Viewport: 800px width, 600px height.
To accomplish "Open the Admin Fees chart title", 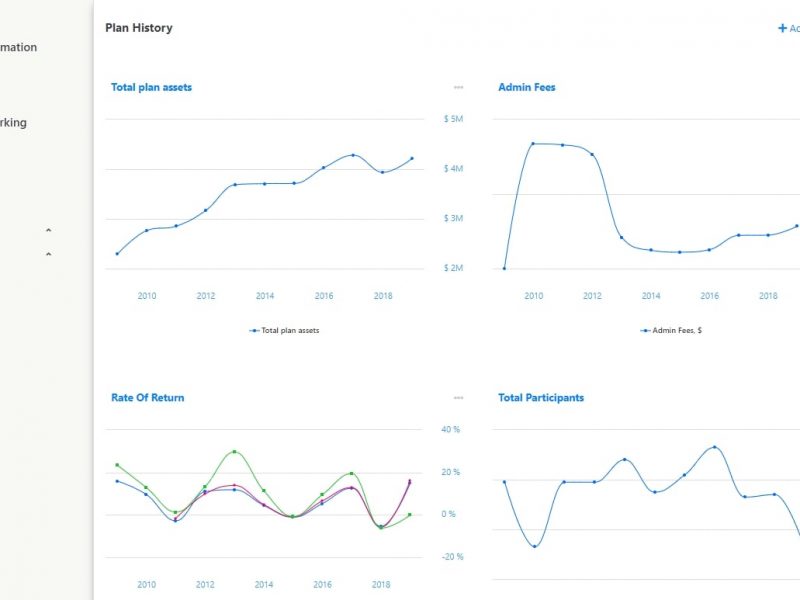I will coord(526,88).
